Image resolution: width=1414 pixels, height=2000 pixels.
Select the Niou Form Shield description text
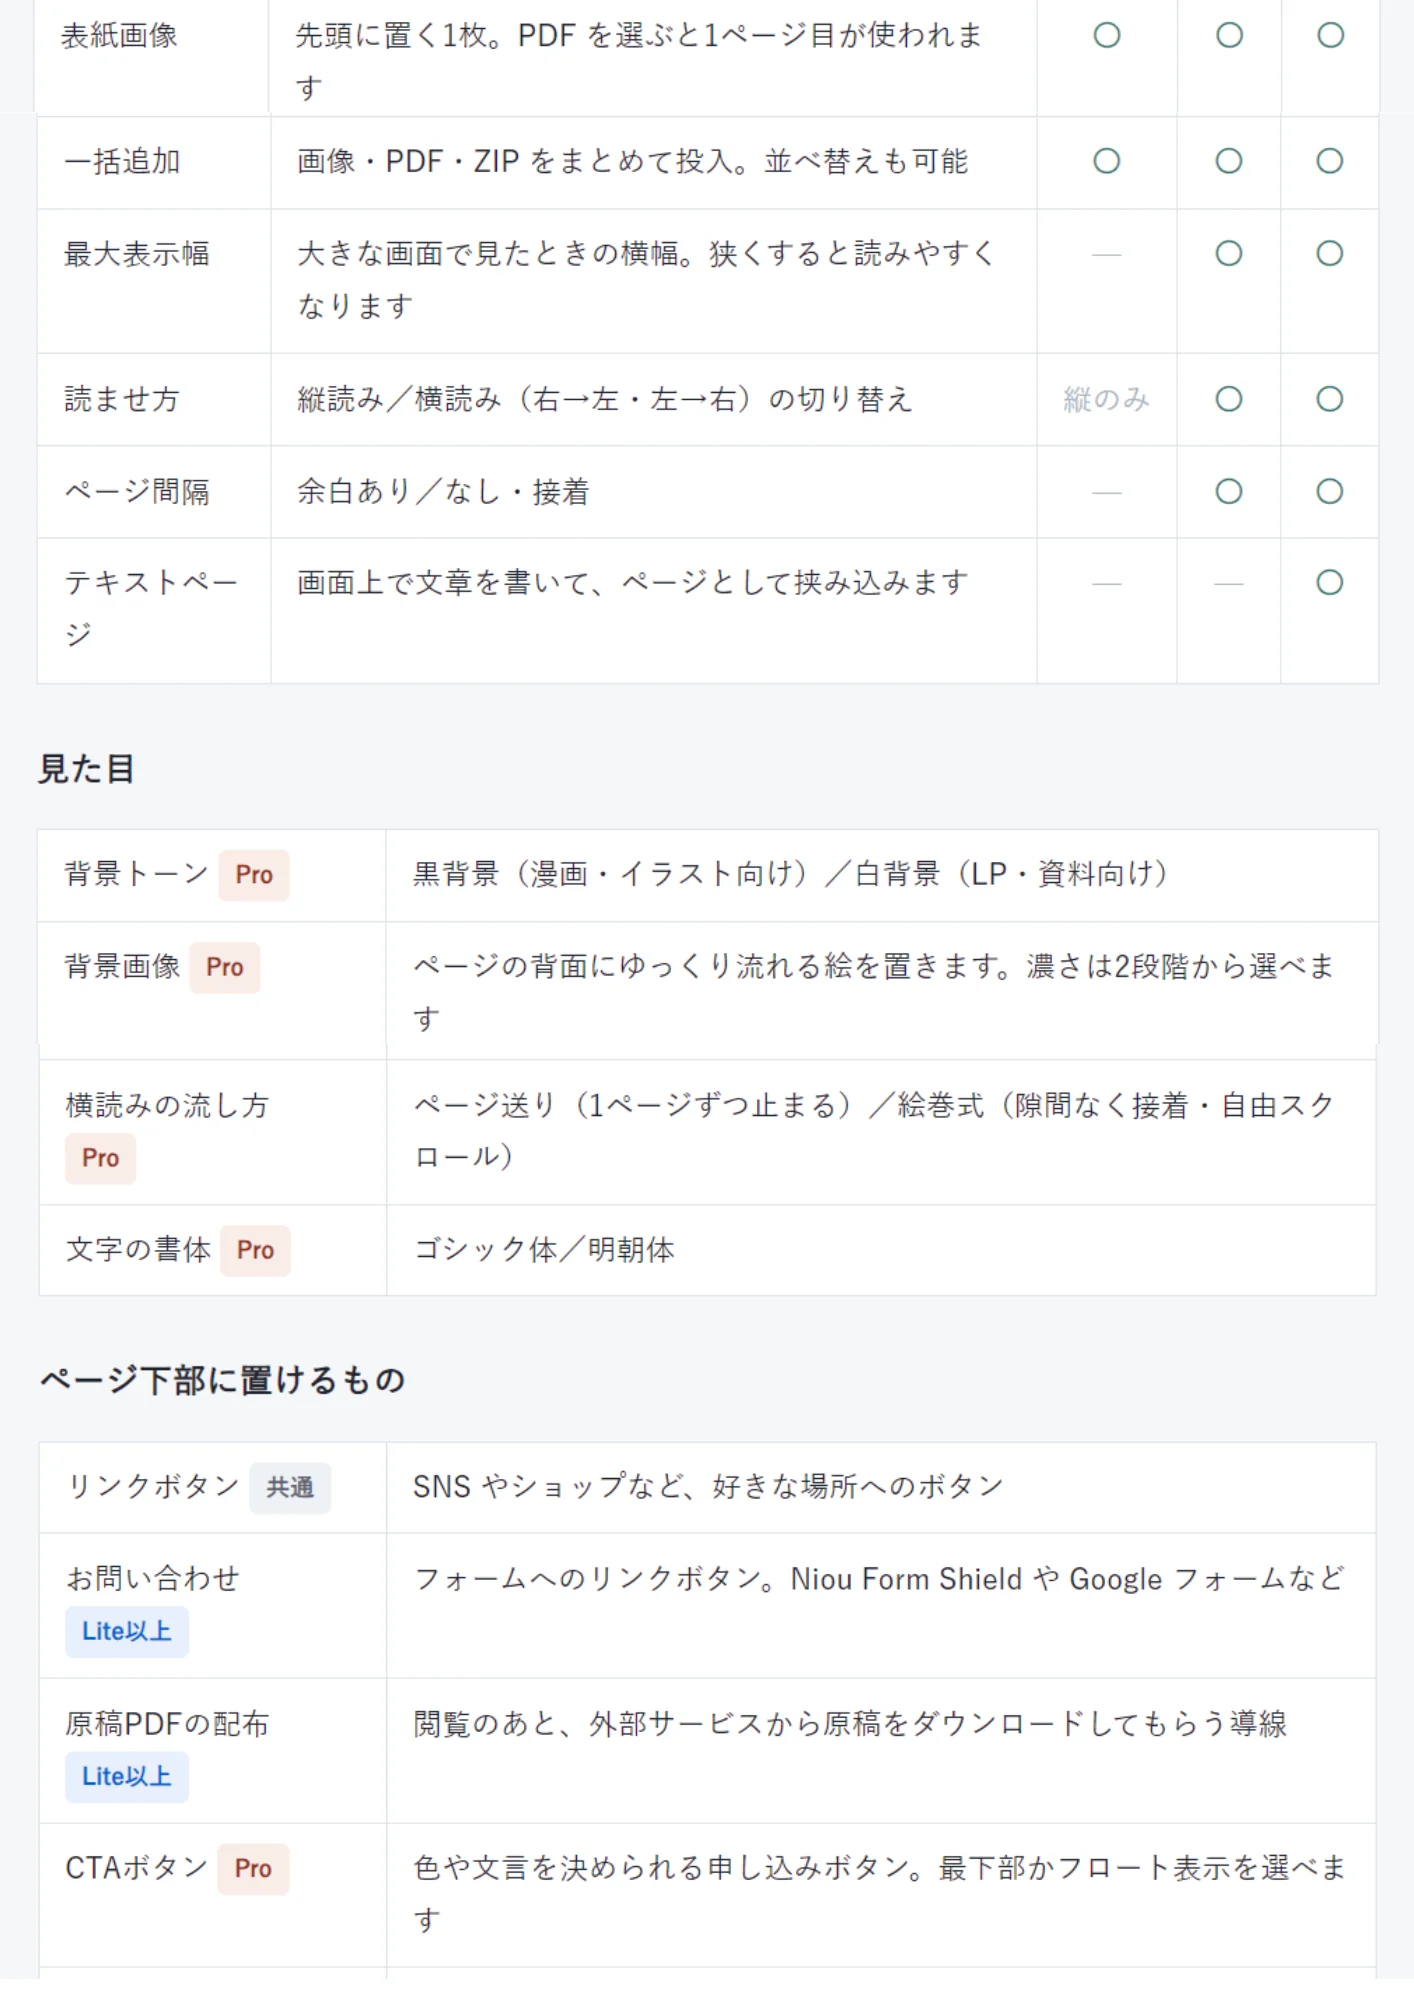(879, 1579)
